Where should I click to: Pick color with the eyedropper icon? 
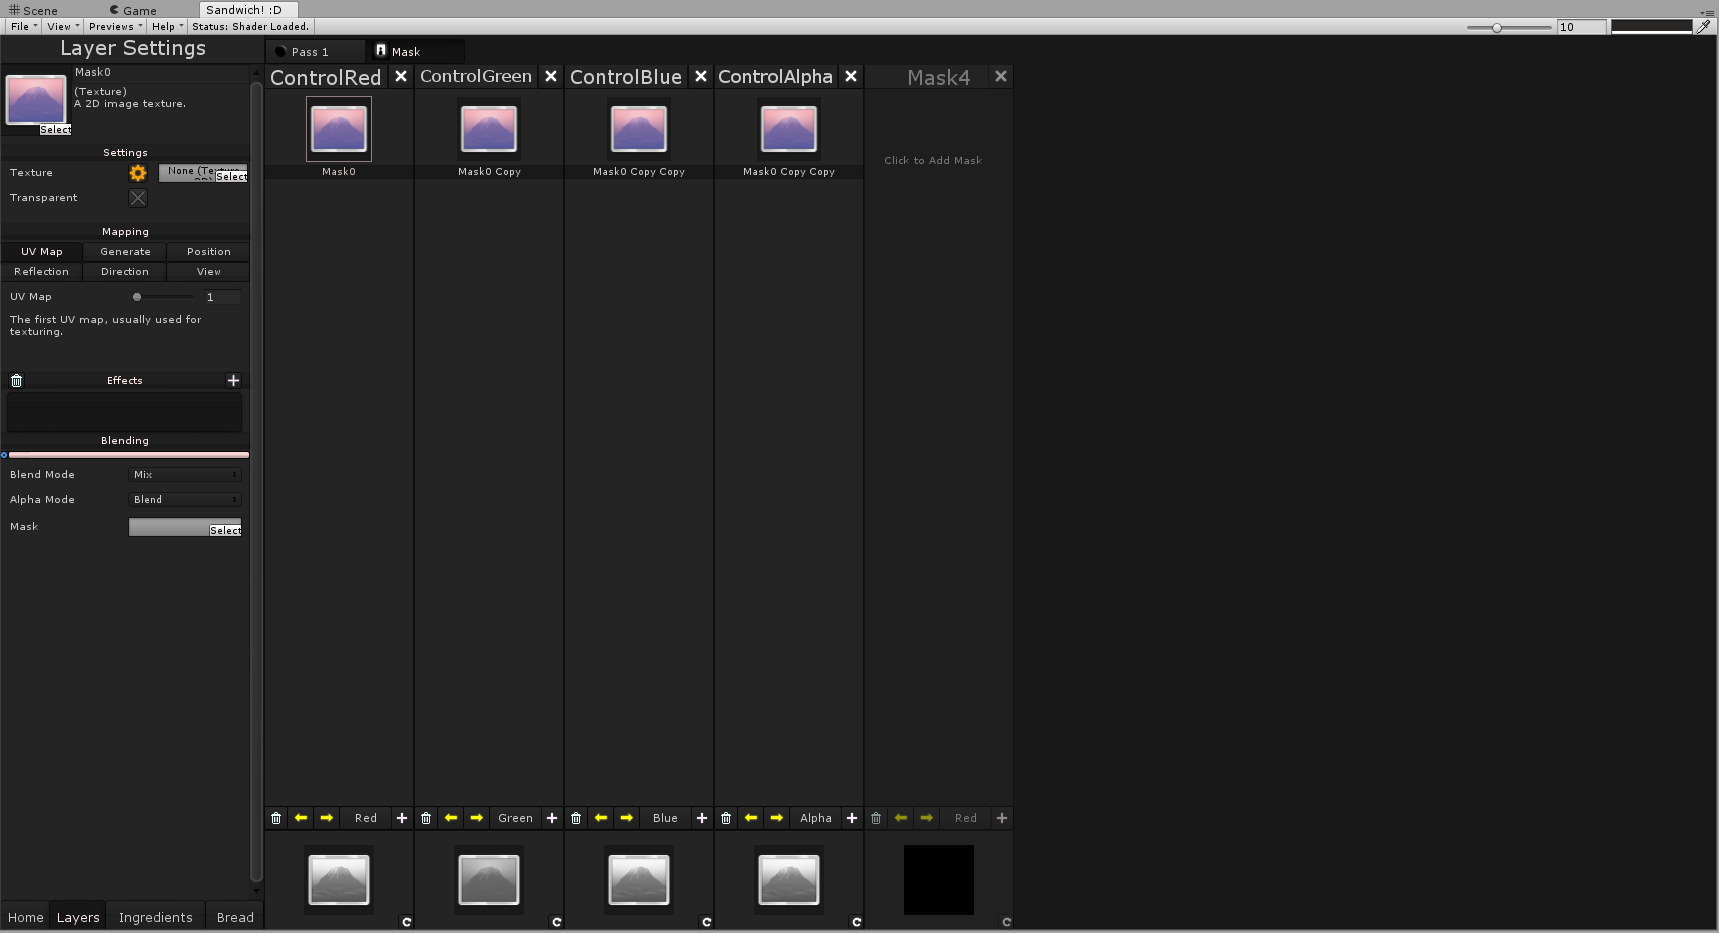[x=1704, y=27]
